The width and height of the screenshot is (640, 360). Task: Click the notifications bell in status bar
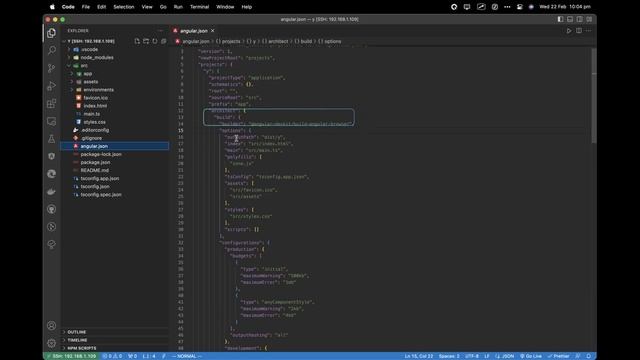click(x=589, y=356)
